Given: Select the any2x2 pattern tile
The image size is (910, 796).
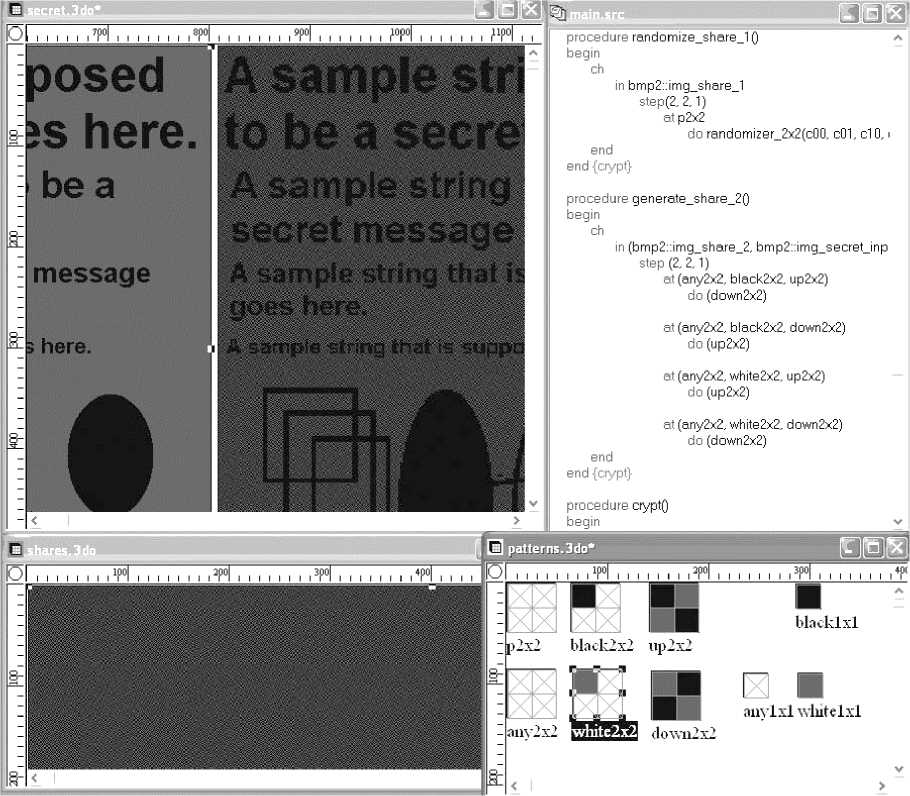Looking at the screenshot, I should point(532,694).
